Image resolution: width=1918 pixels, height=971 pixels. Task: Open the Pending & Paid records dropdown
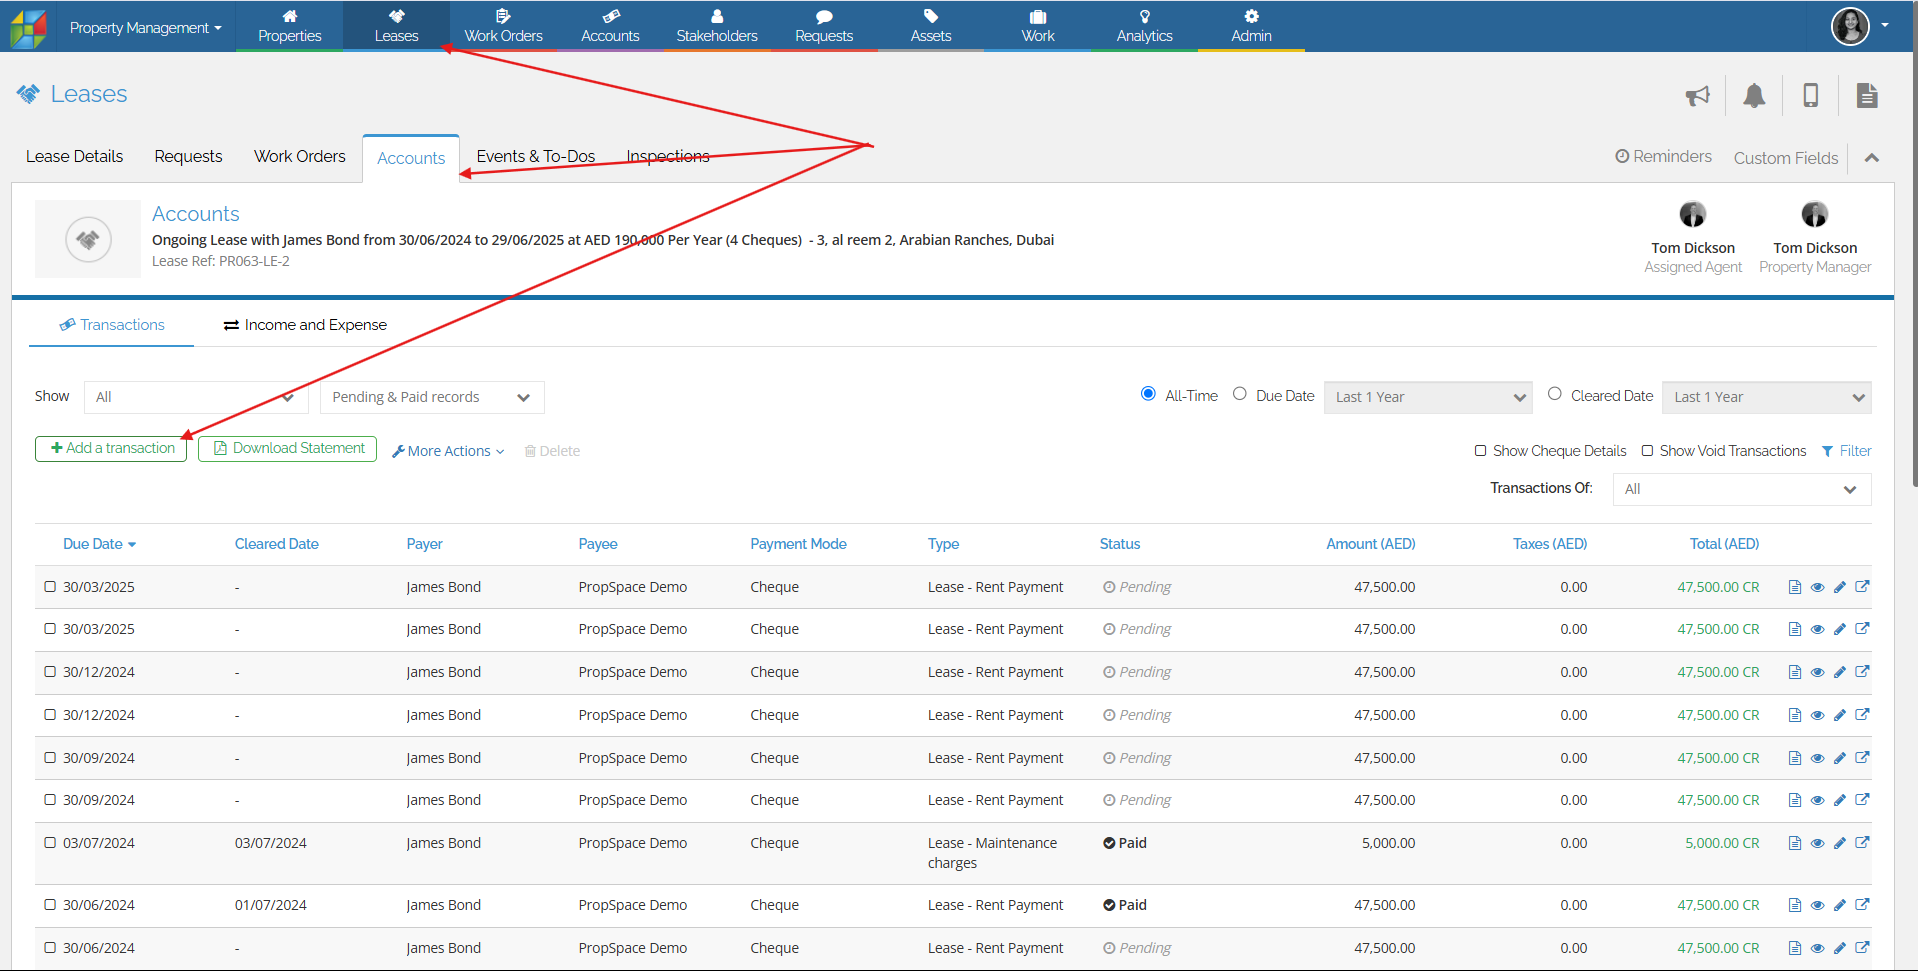[x=432, y=397]
